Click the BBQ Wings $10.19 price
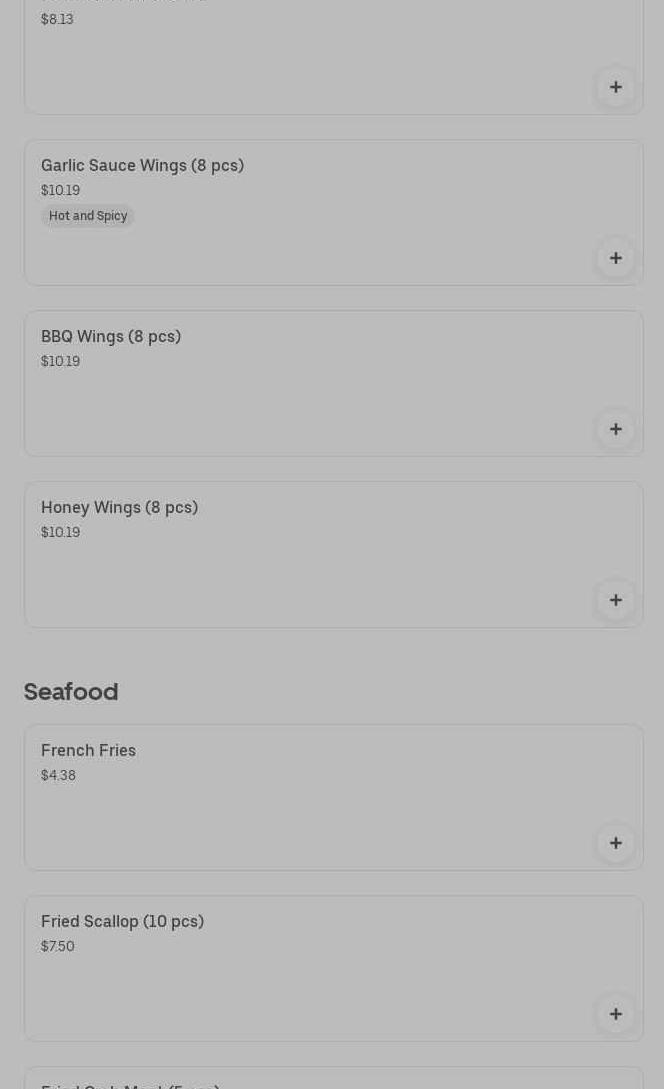 point(60,361)
